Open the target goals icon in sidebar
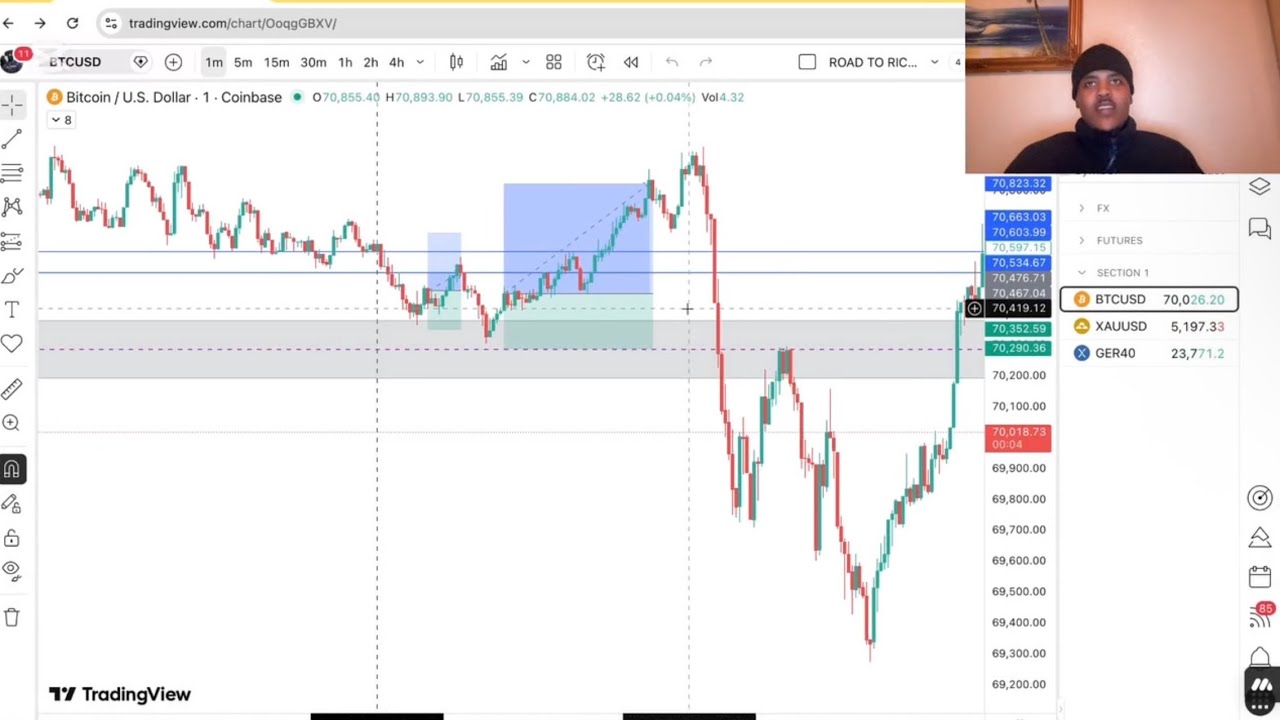The width and height of the screenshot is (1280, 720). point(1259,498)
